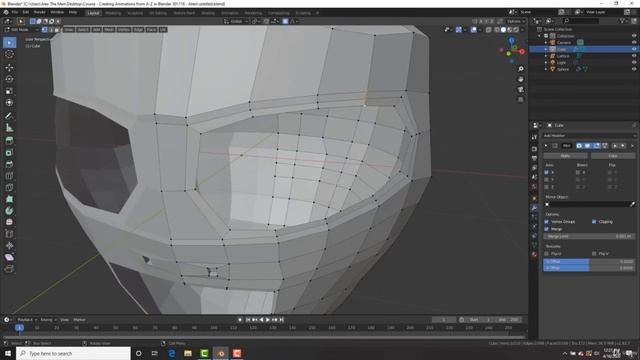Toggle the Merge checkbox

547,229
